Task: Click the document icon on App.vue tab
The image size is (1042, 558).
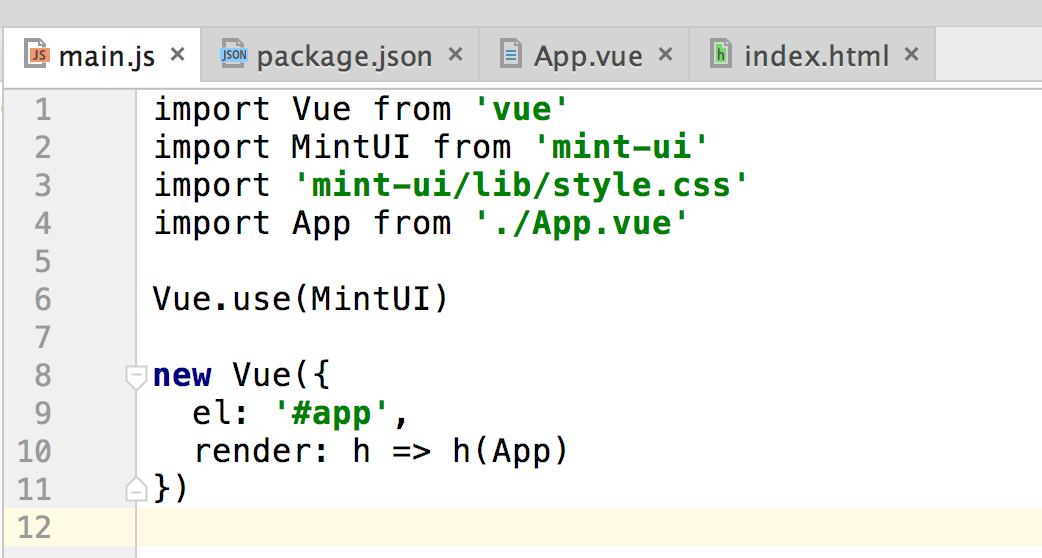Action: coord(510,54)
